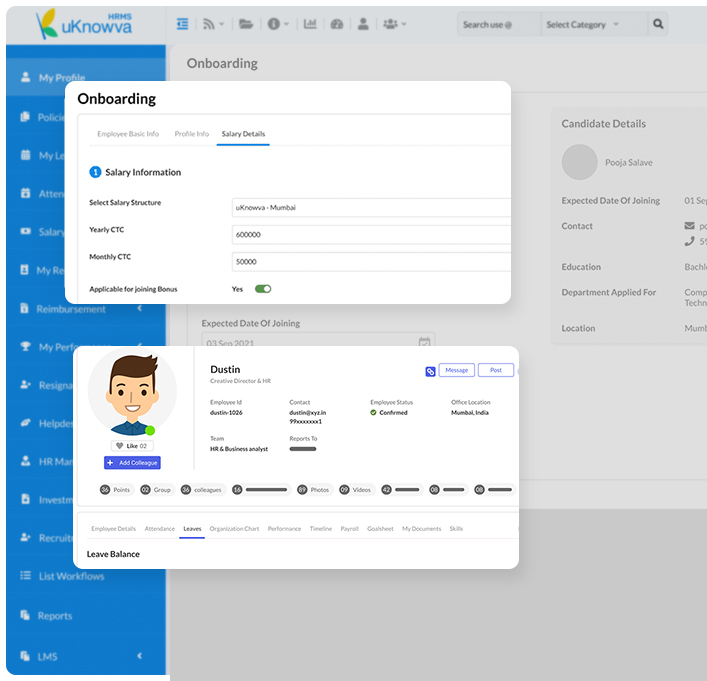Open the Organization Chart tab

tap(234, 528)
